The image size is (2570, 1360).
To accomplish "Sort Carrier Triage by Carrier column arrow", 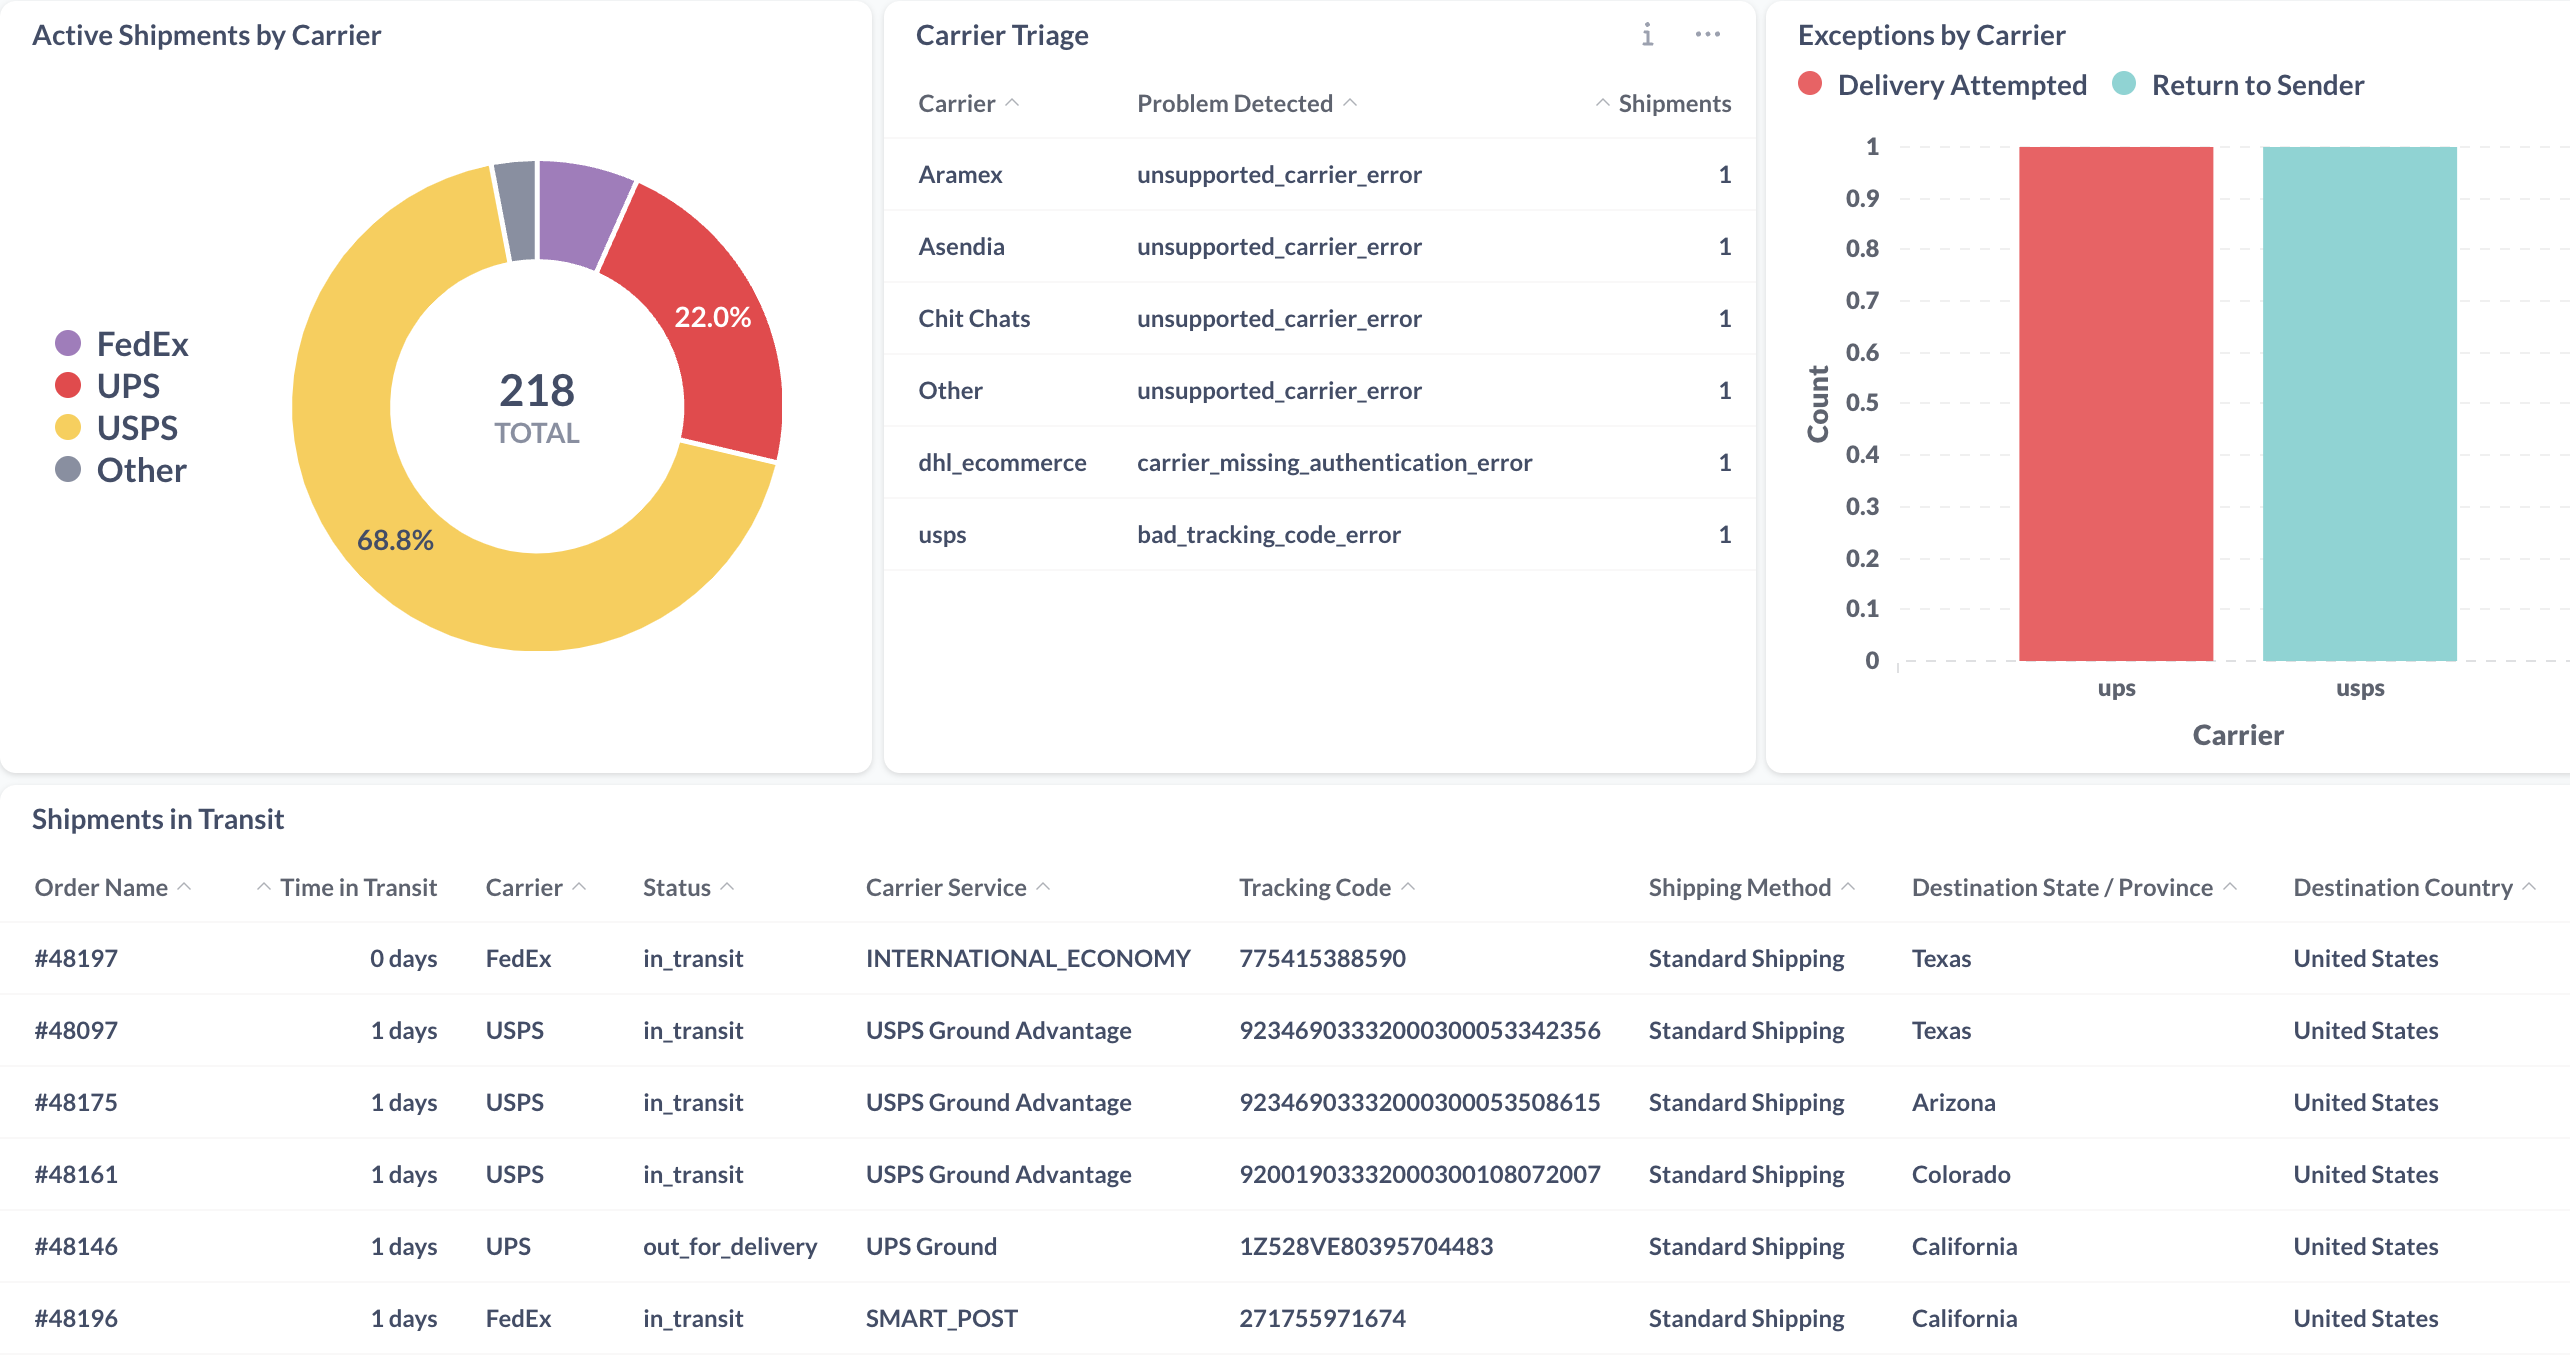I will click(x=1012, y=103).
